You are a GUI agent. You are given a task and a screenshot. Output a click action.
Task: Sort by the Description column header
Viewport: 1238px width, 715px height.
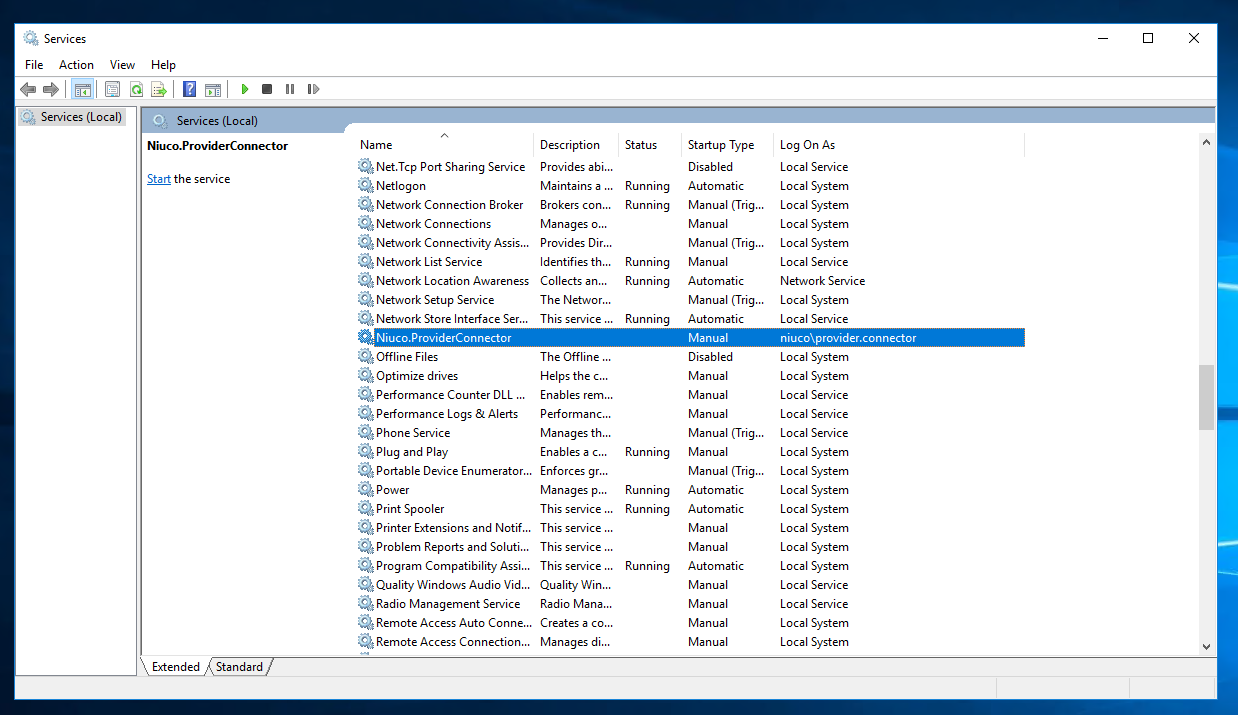coord(576,145)
